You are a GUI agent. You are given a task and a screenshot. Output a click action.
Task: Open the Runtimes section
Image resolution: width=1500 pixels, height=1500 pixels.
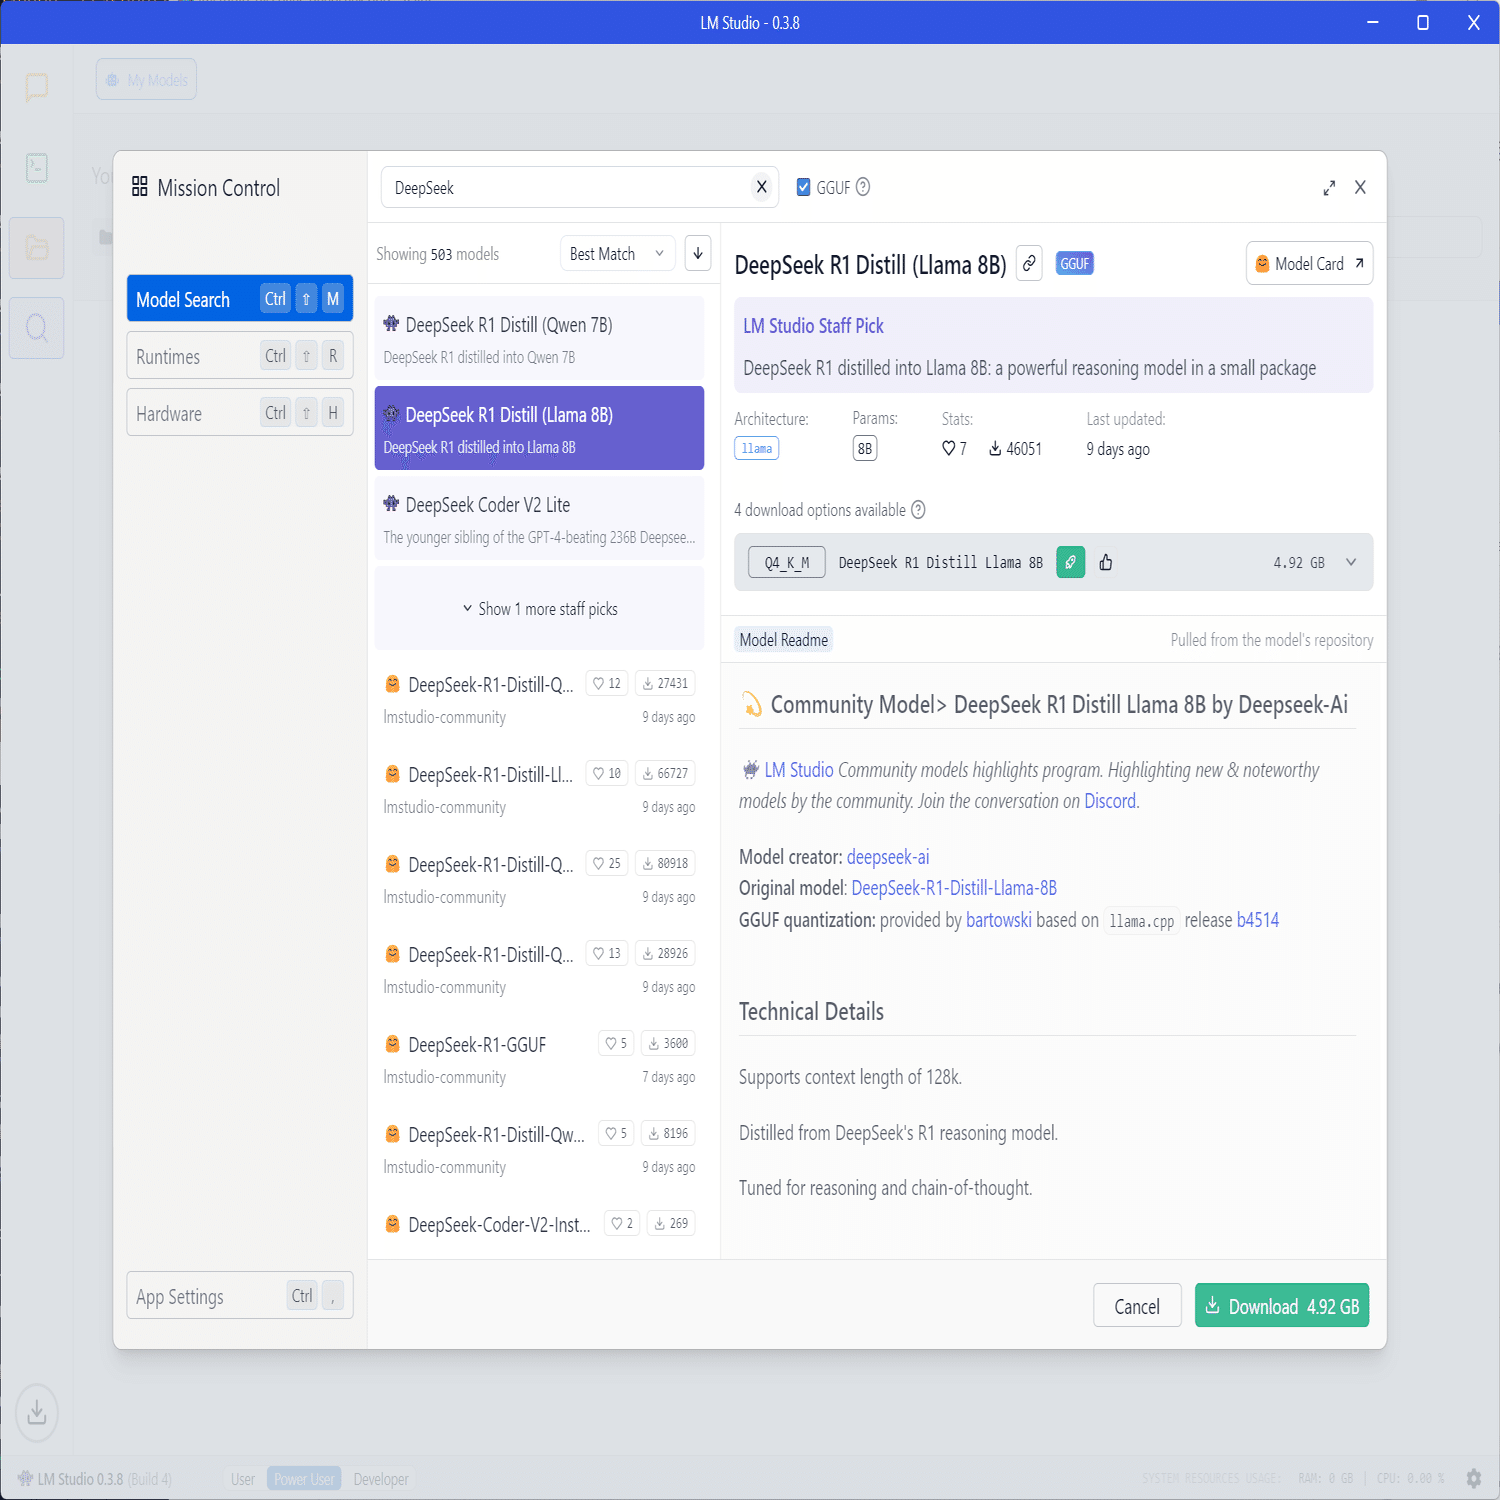(x=240, y=356)
